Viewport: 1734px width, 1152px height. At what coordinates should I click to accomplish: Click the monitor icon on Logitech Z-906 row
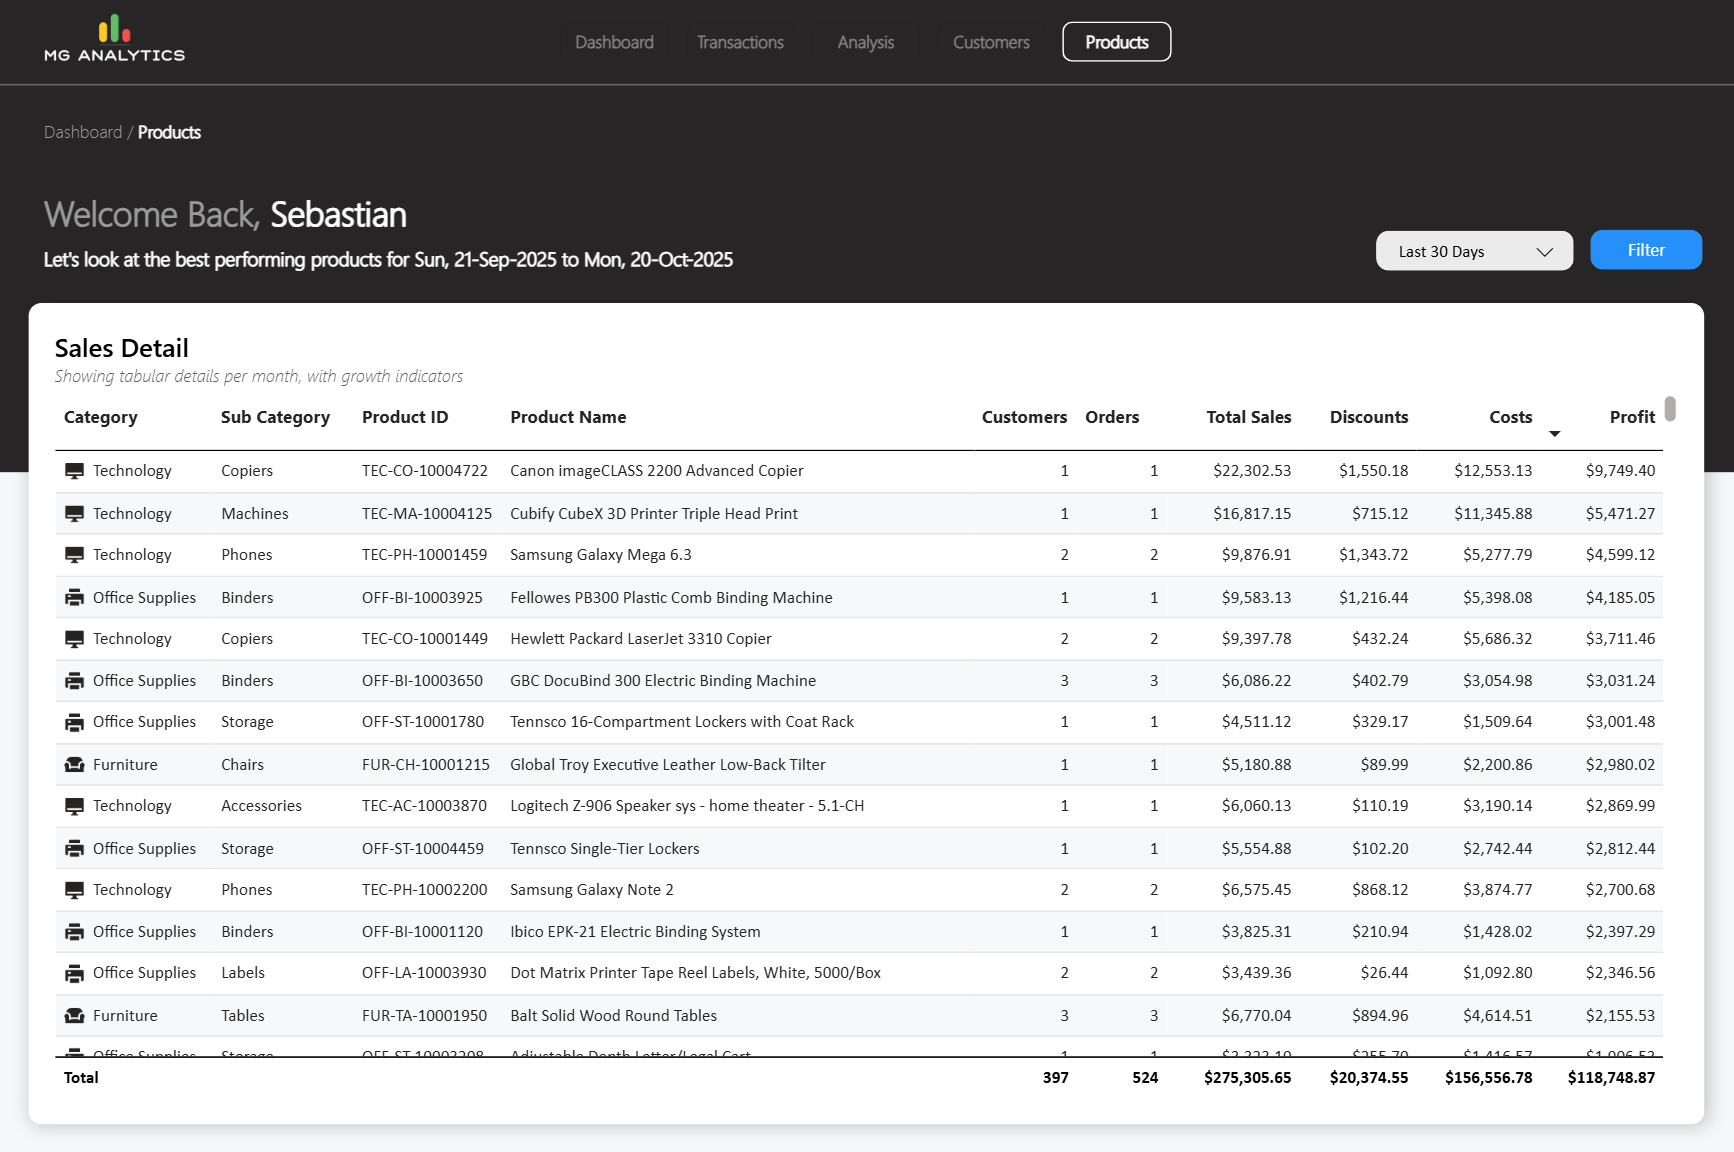click(x=74, y=806)
